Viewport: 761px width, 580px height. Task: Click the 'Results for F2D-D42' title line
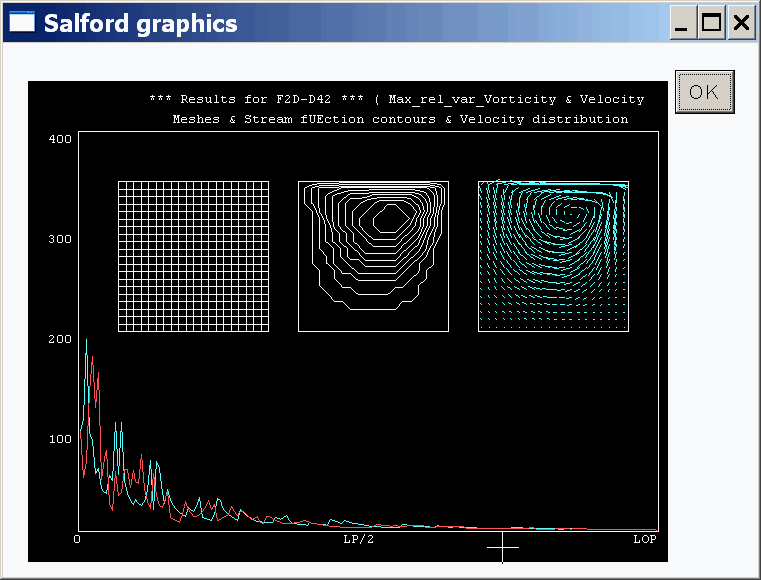(397, 99)
